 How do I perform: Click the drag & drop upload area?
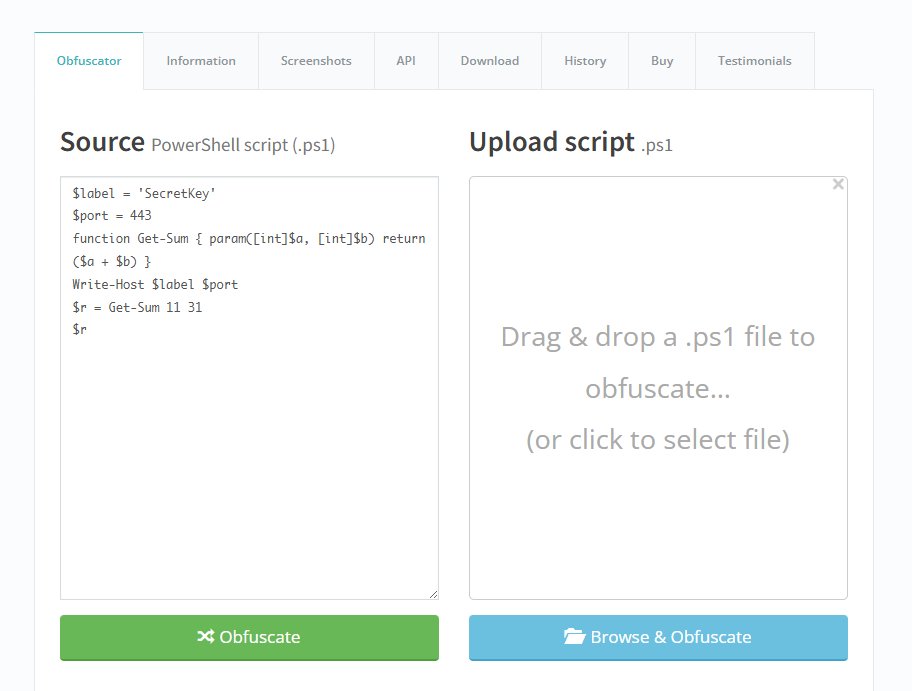658,388
